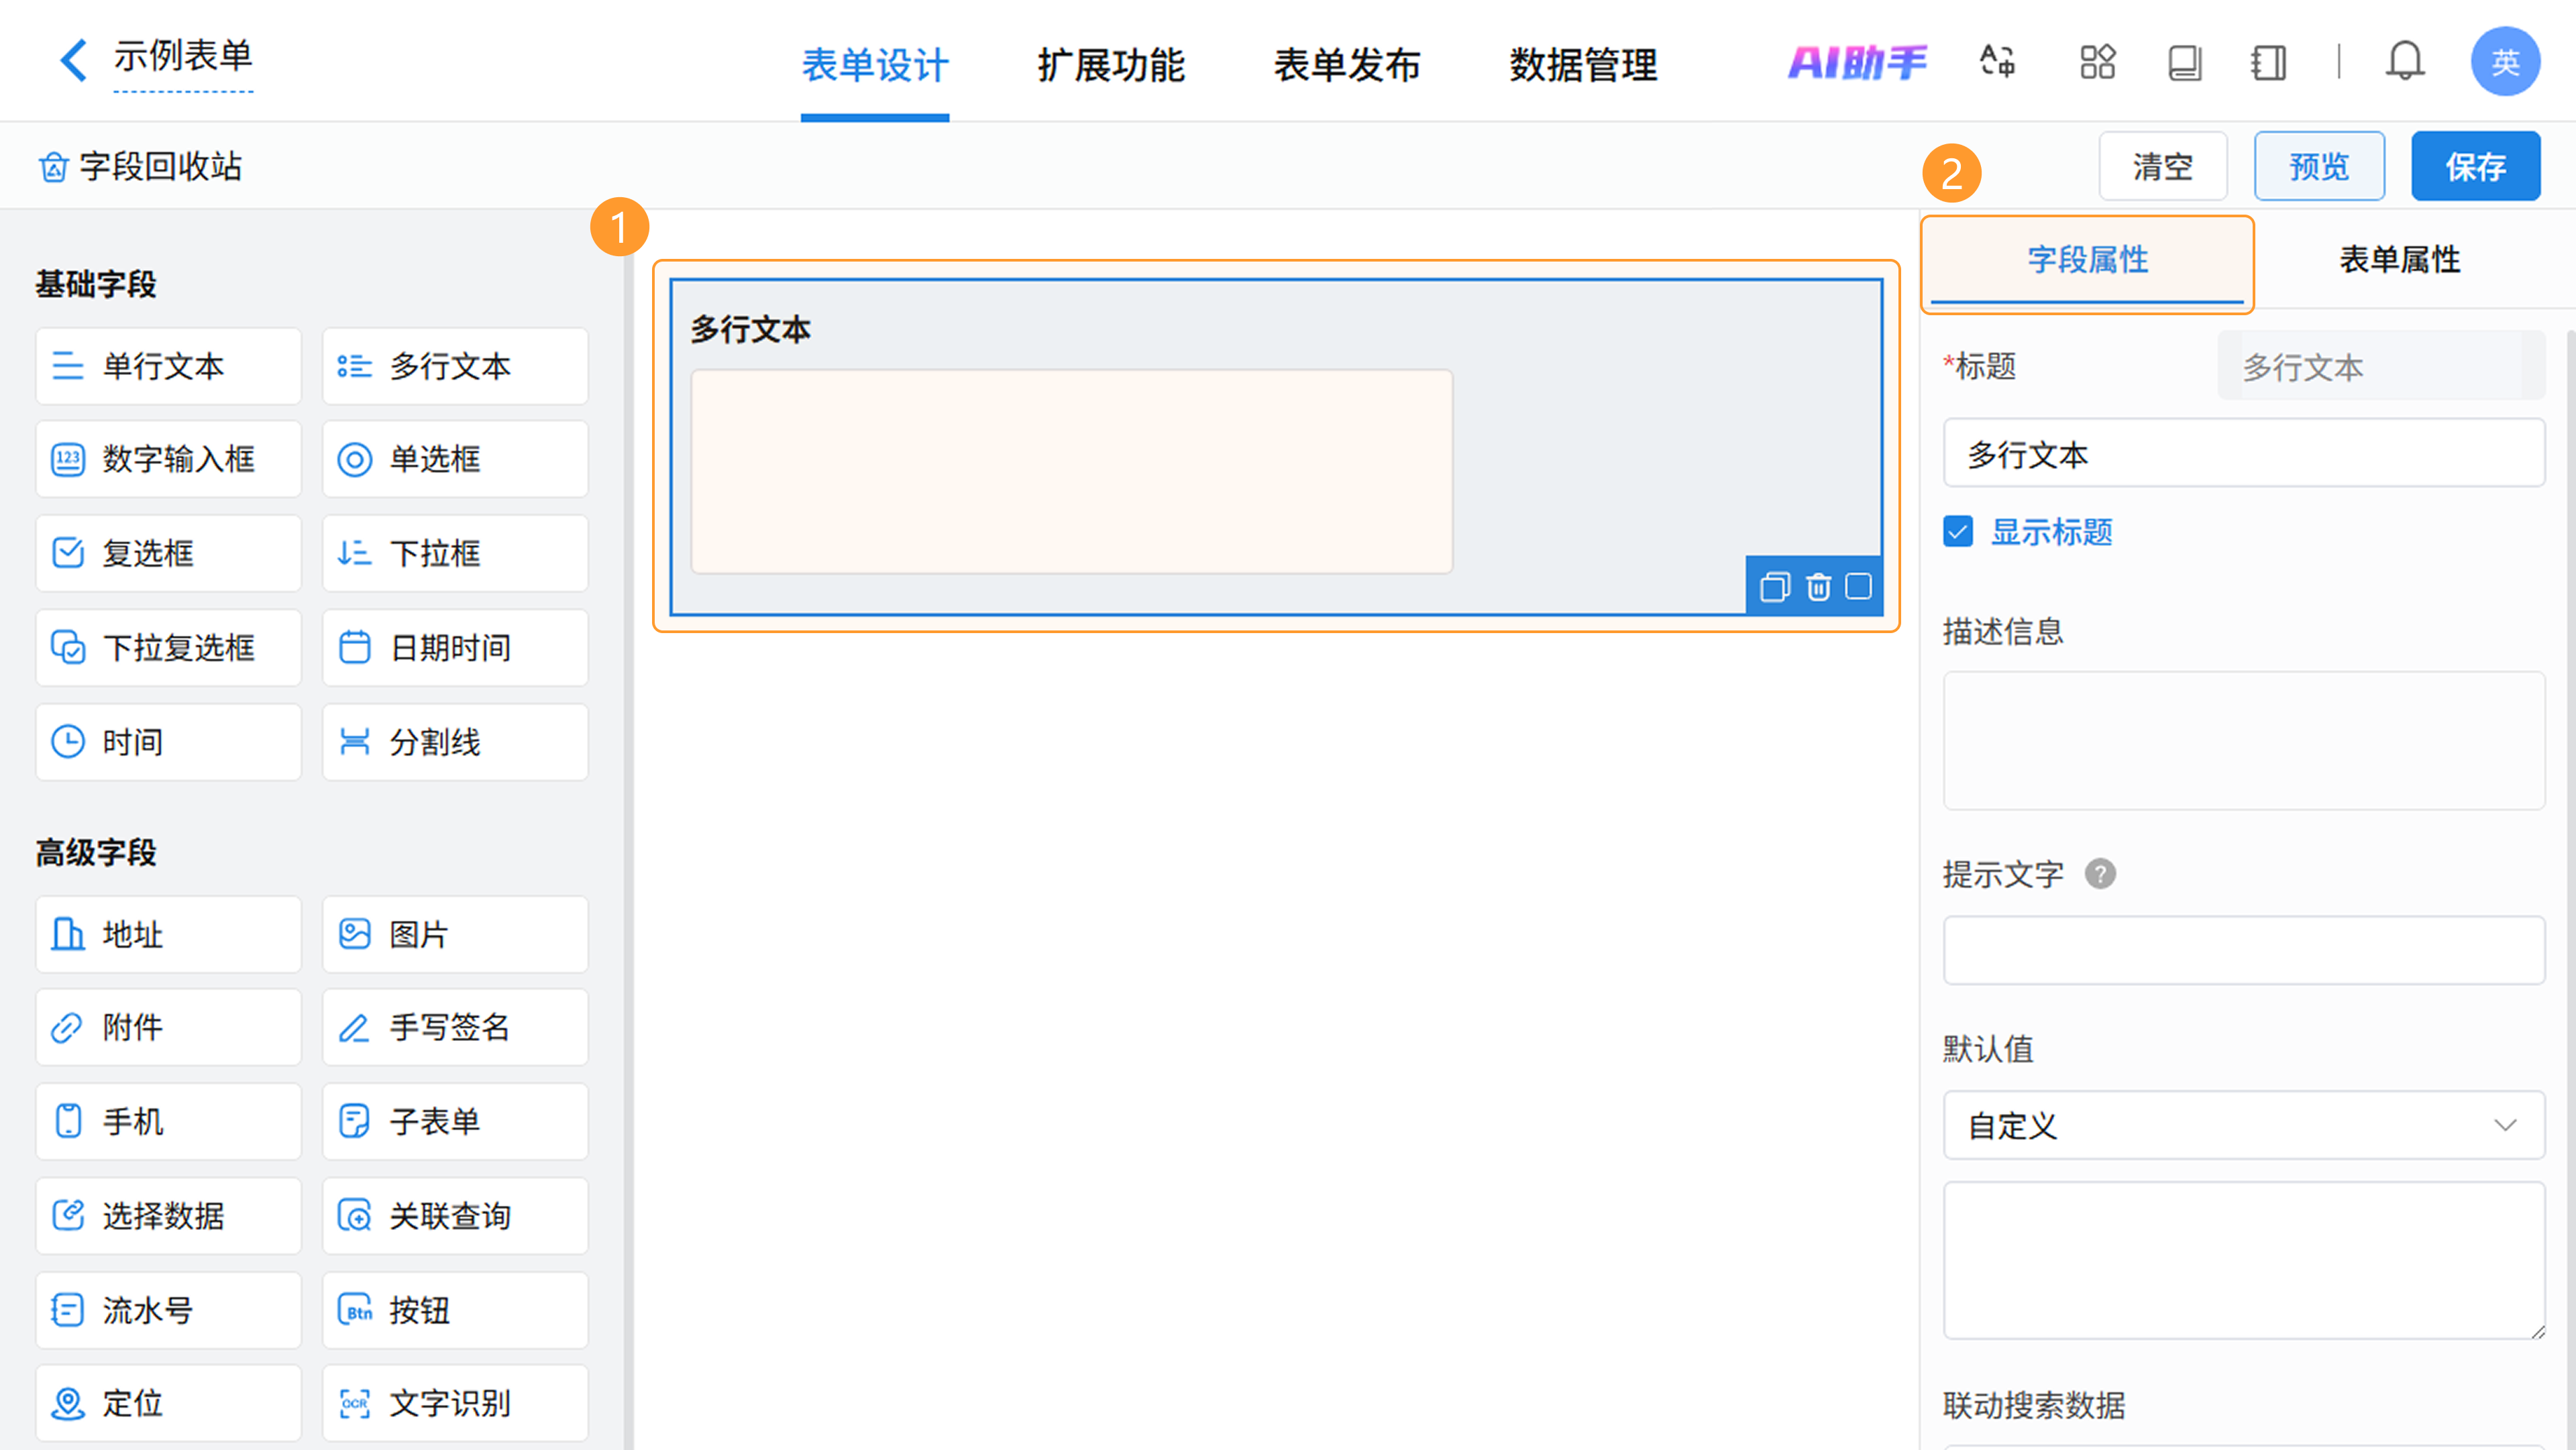Viewport: 2576px width, 1450px height.
Task: Open the AI助手 assistant
Action: tap(1857, 62)
